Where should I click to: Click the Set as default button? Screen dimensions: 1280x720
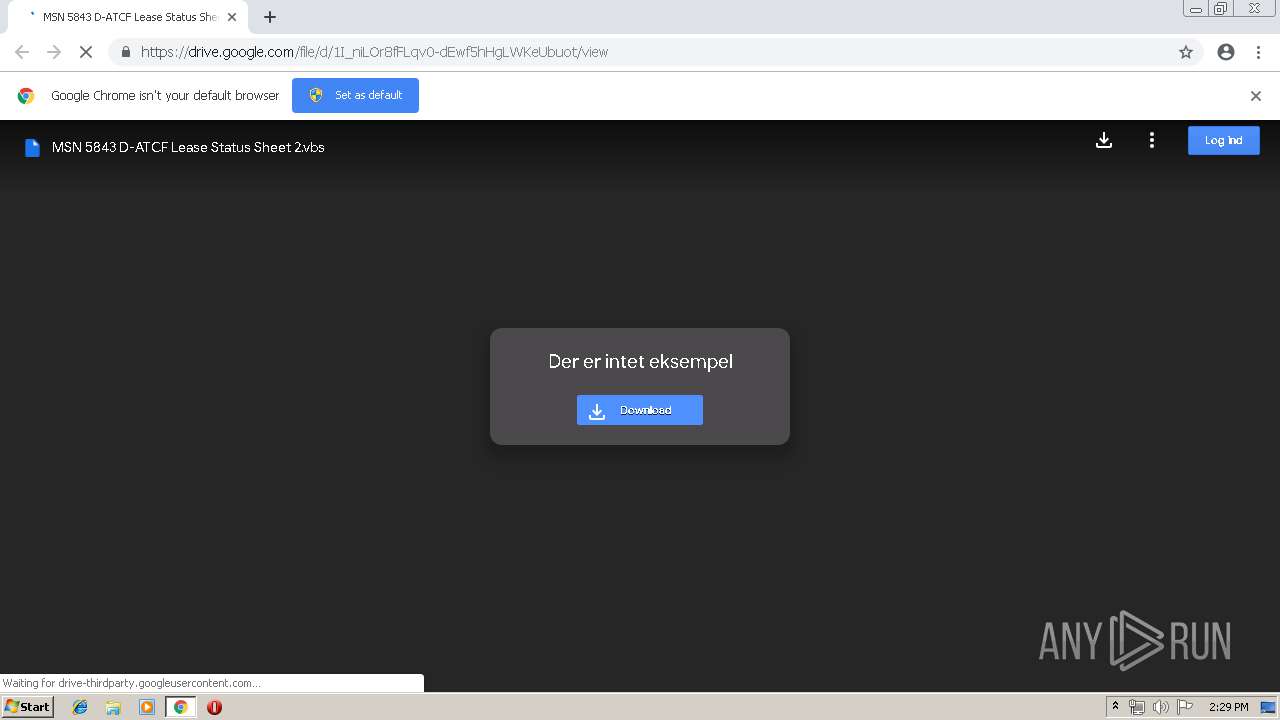[355, 95]
